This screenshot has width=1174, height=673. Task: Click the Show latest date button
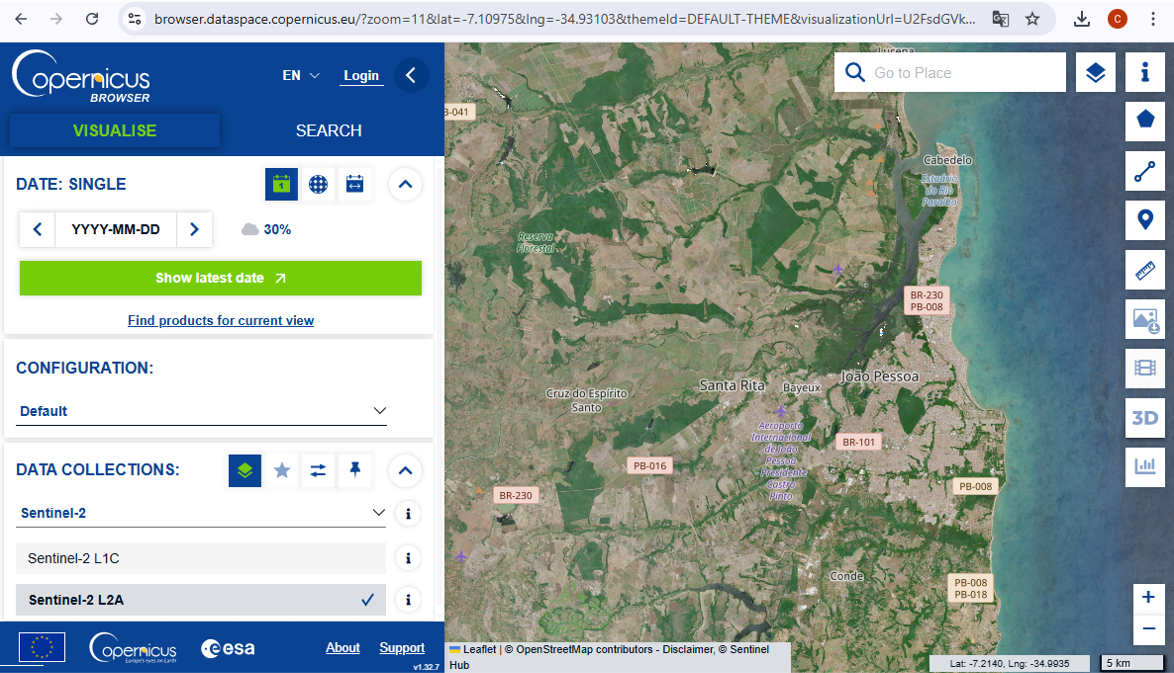point(220,278)
